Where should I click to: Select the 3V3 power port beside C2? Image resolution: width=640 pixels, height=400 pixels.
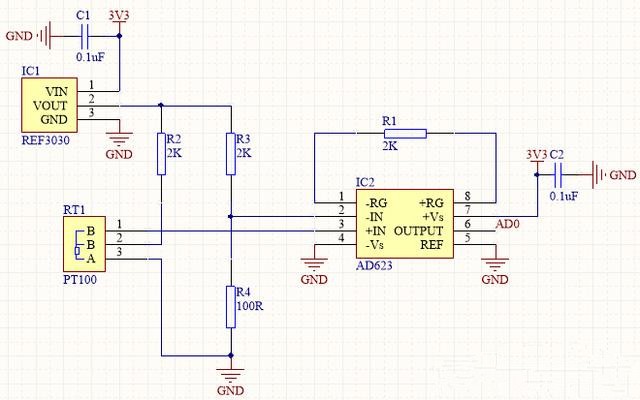[x=535, y=157]
